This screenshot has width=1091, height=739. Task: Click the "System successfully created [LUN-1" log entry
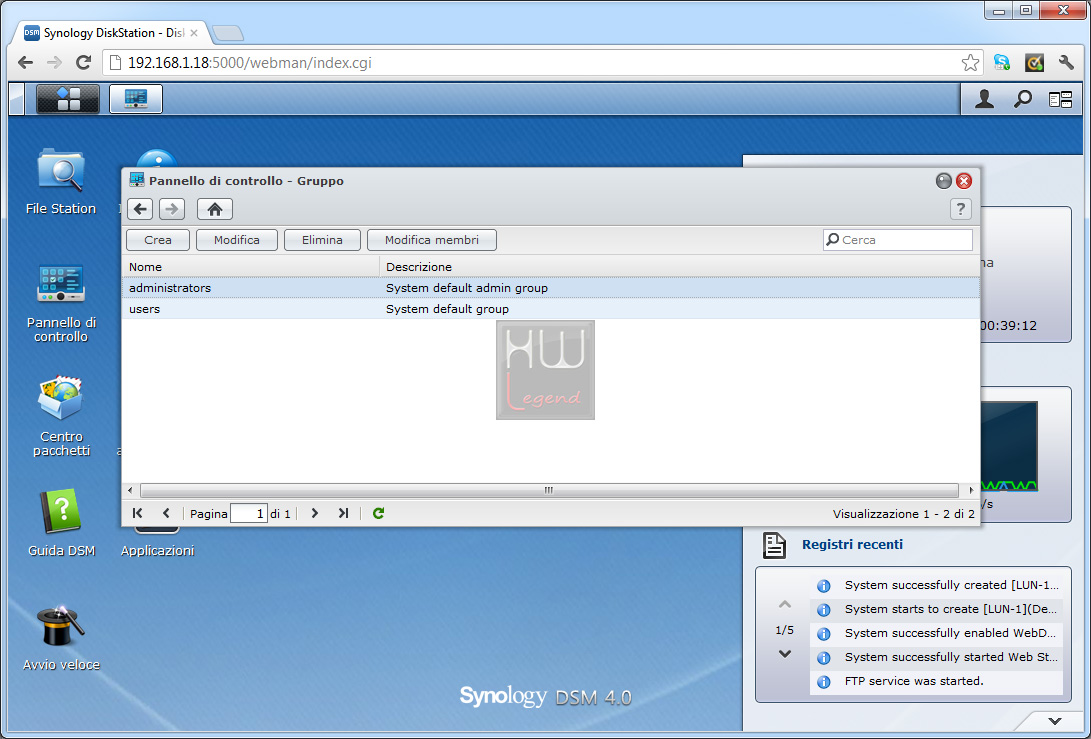tap(937, 585)
